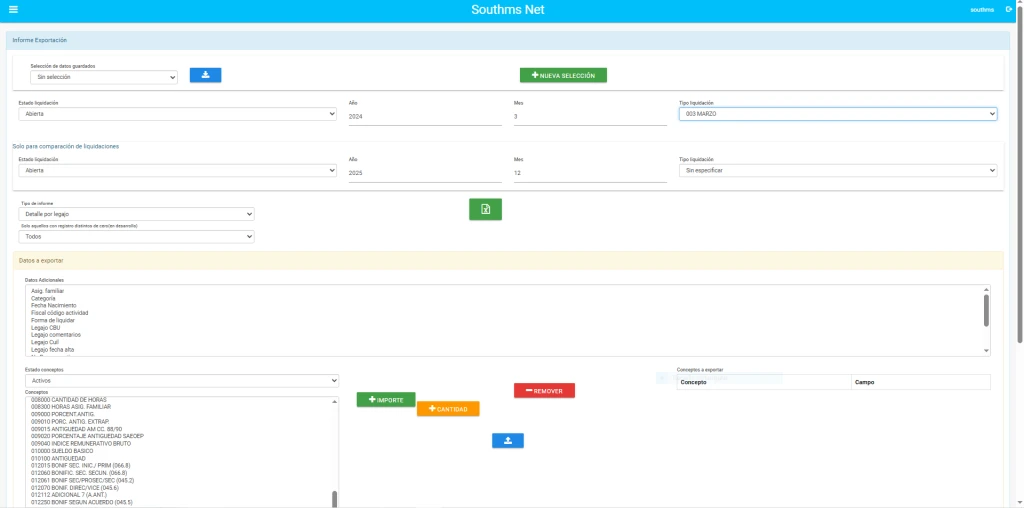Open the Estado conceptos dropdown showing Activos
Viewport: 1024px width, 508px height.
[182, 380]
